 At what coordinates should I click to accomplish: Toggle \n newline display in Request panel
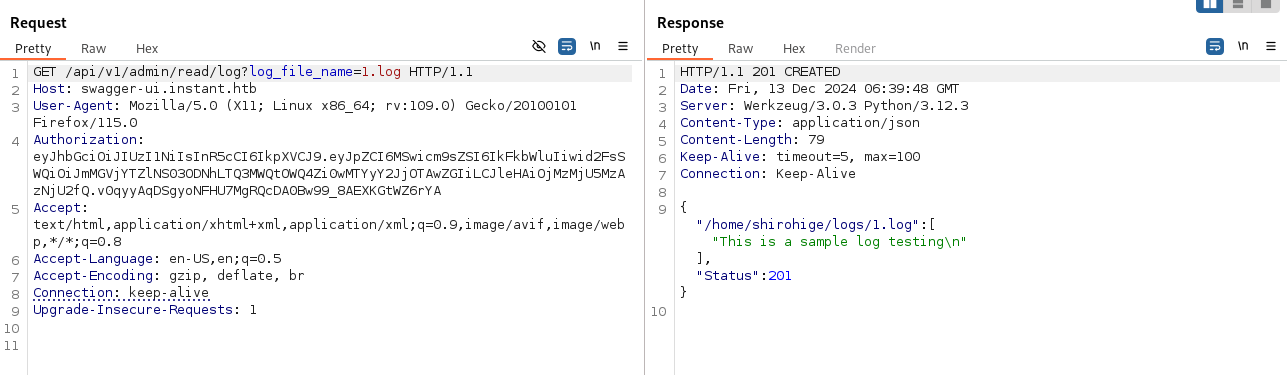(x=595, y=46)
